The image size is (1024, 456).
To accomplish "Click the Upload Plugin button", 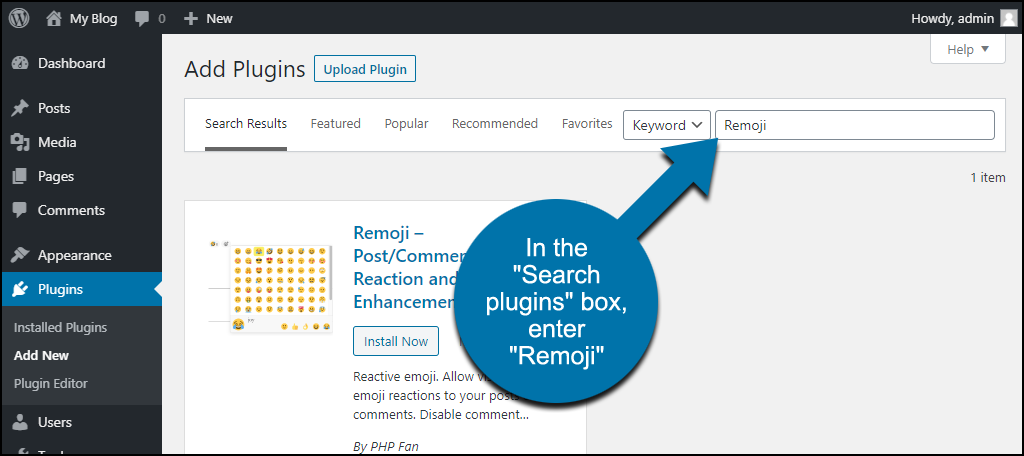I will point(365,69).
